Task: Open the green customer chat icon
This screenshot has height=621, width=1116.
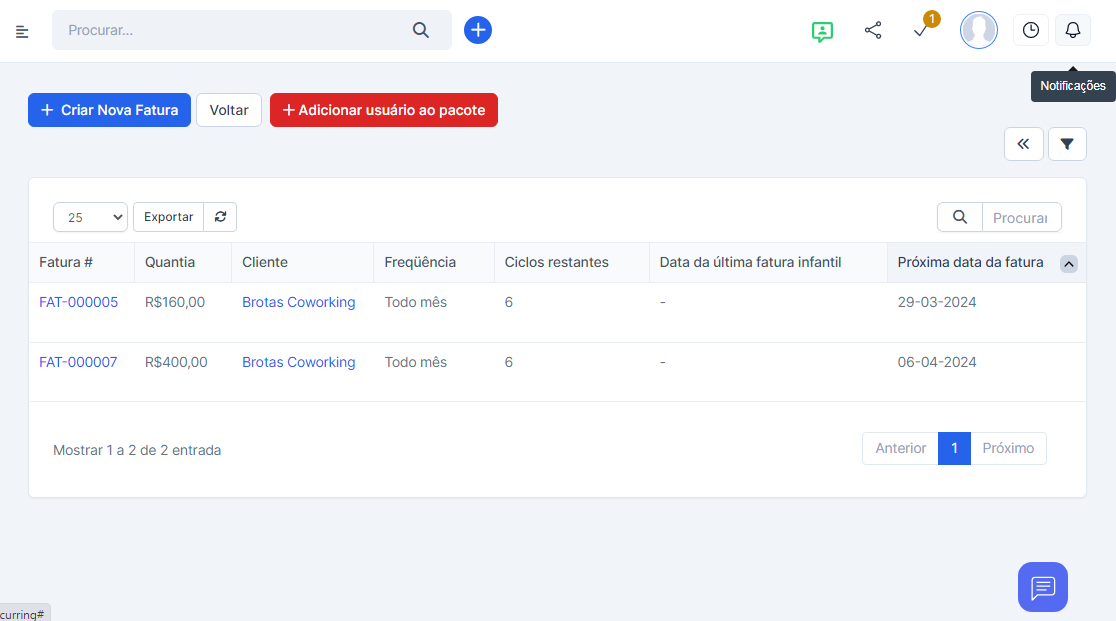Action: [x=822, y=31]
